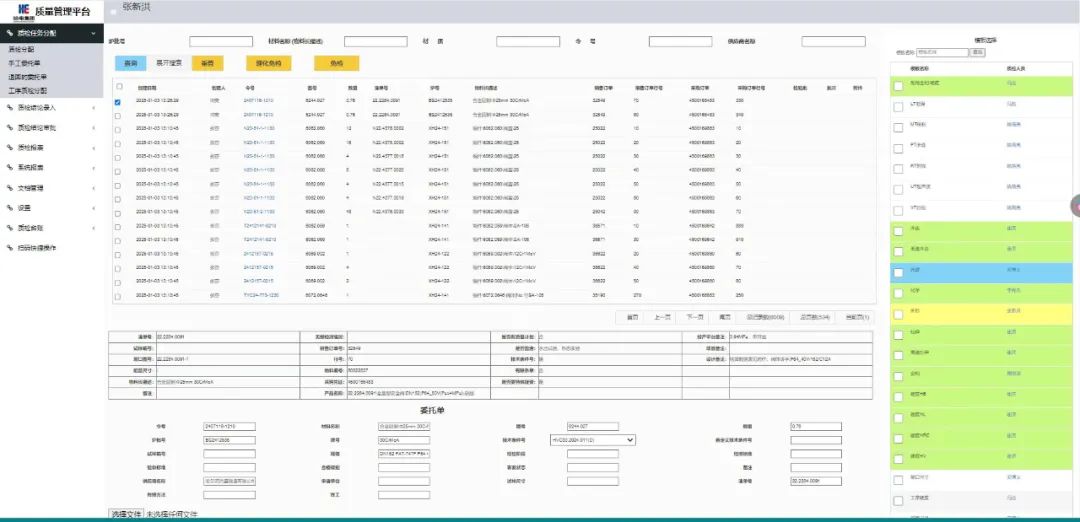
Task: Click the 系统报表 sidebar icon
Action: [x=10, y=167]
